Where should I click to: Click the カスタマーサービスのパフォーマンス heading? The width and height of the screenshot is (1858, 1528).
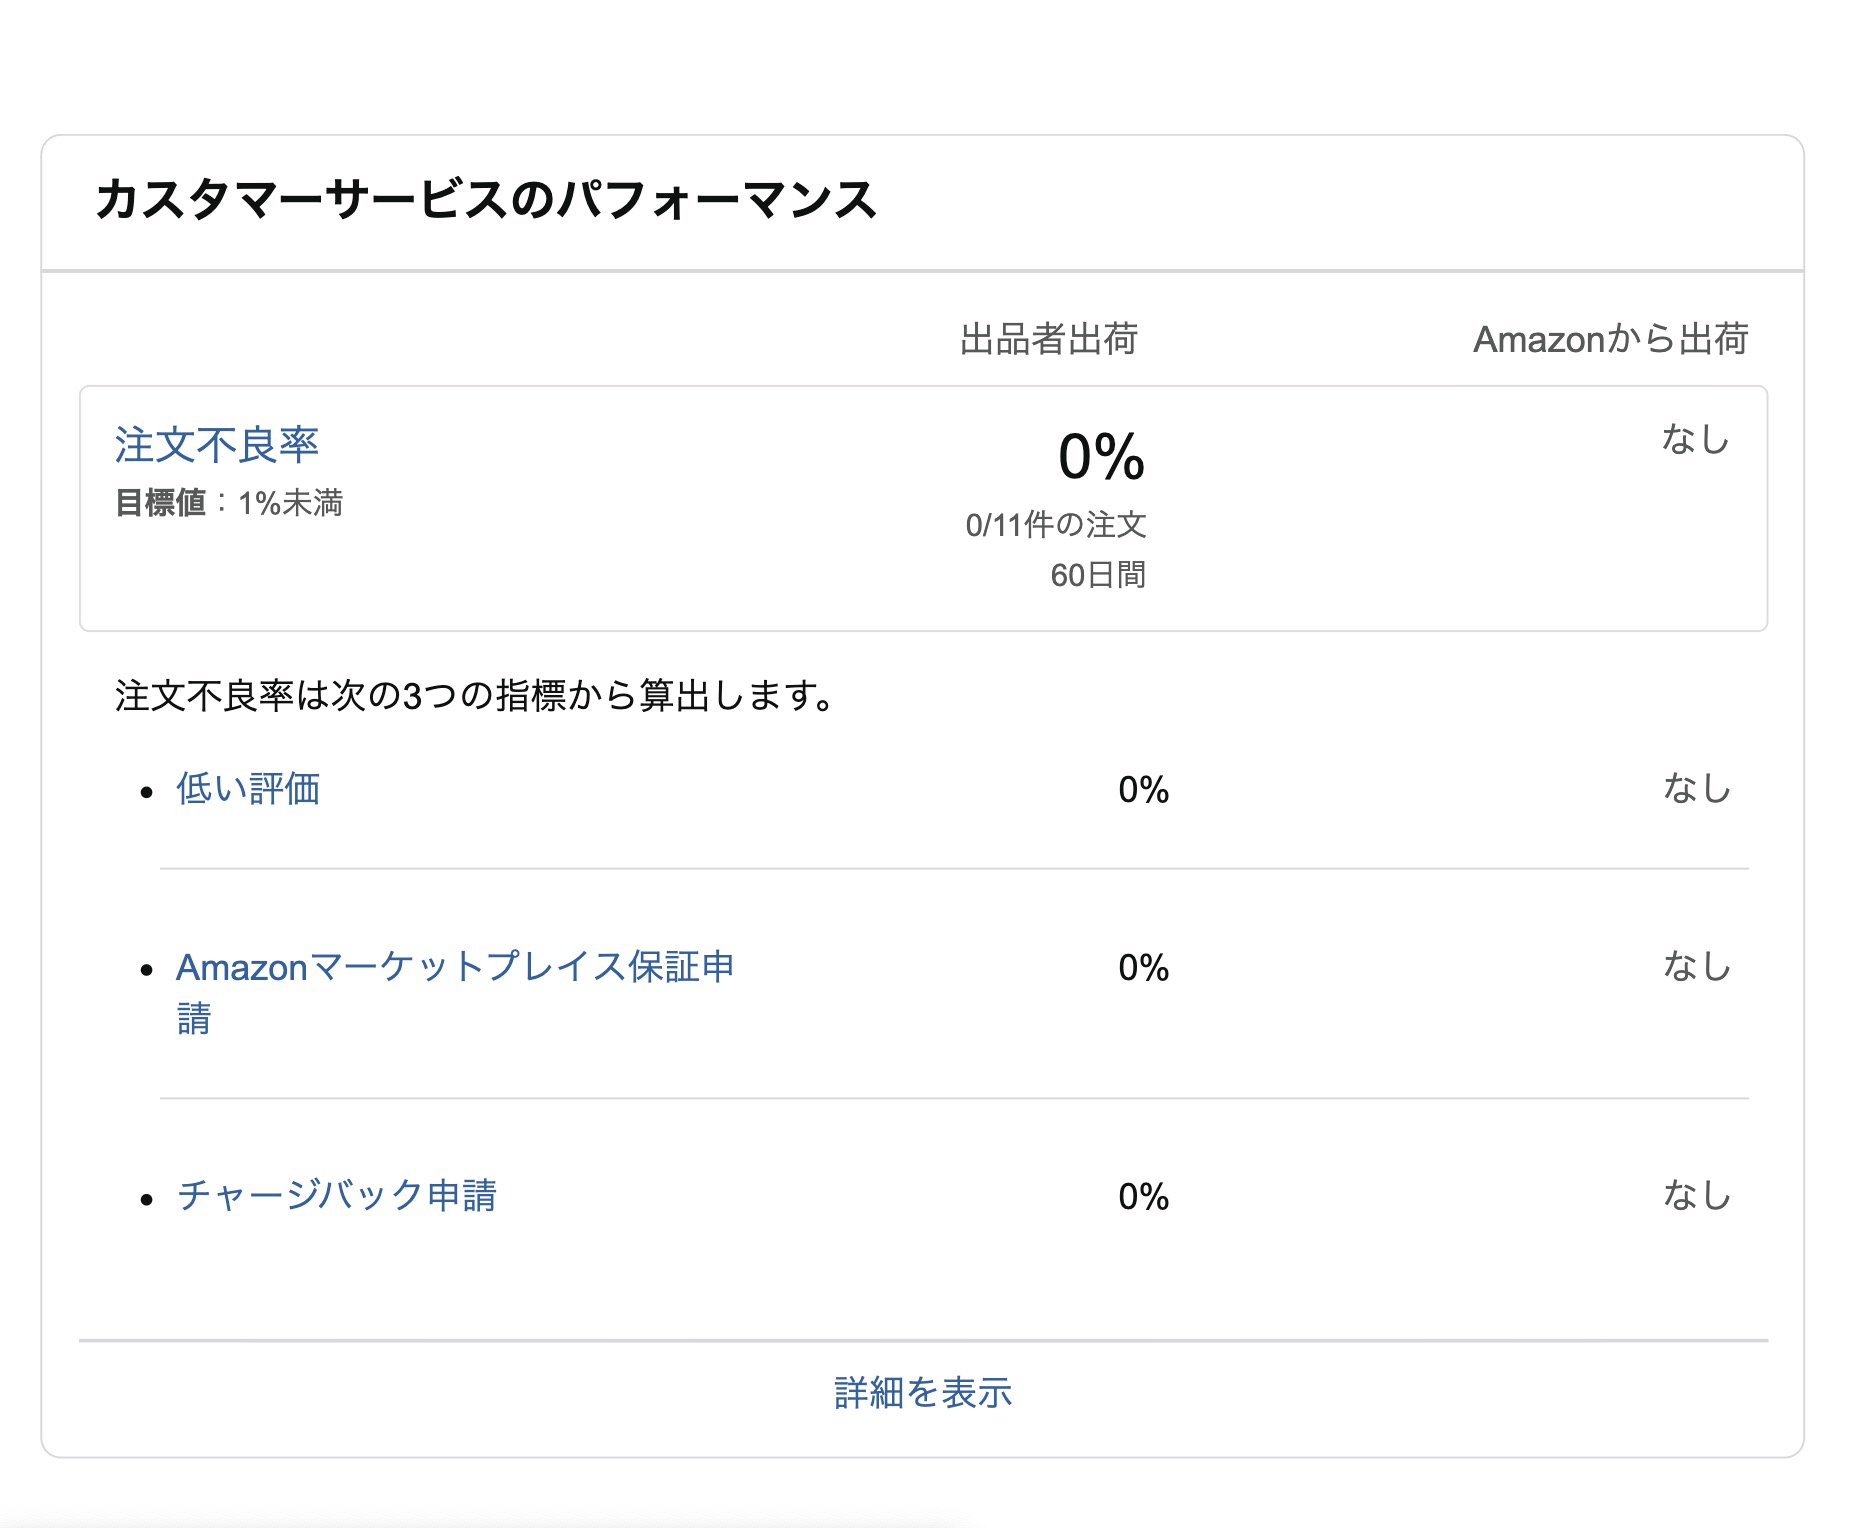point(486,199)
